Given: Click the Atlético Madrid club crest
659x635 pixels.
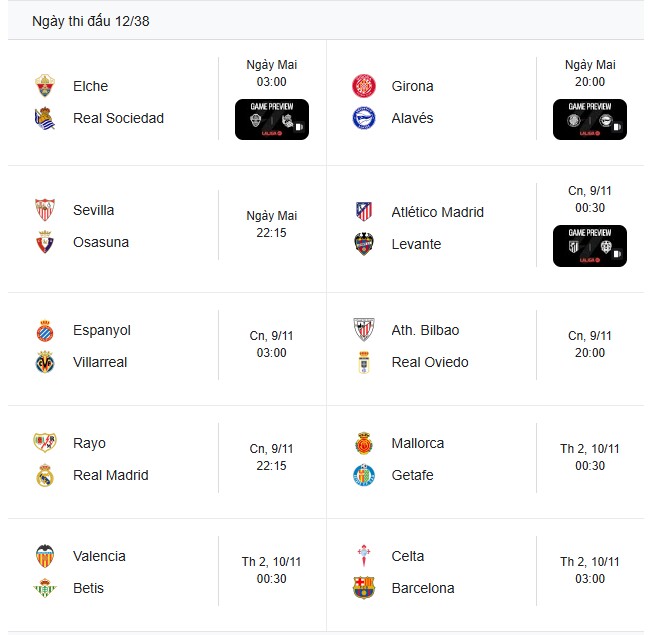Looking at the screenshot, I should (363, 212).
